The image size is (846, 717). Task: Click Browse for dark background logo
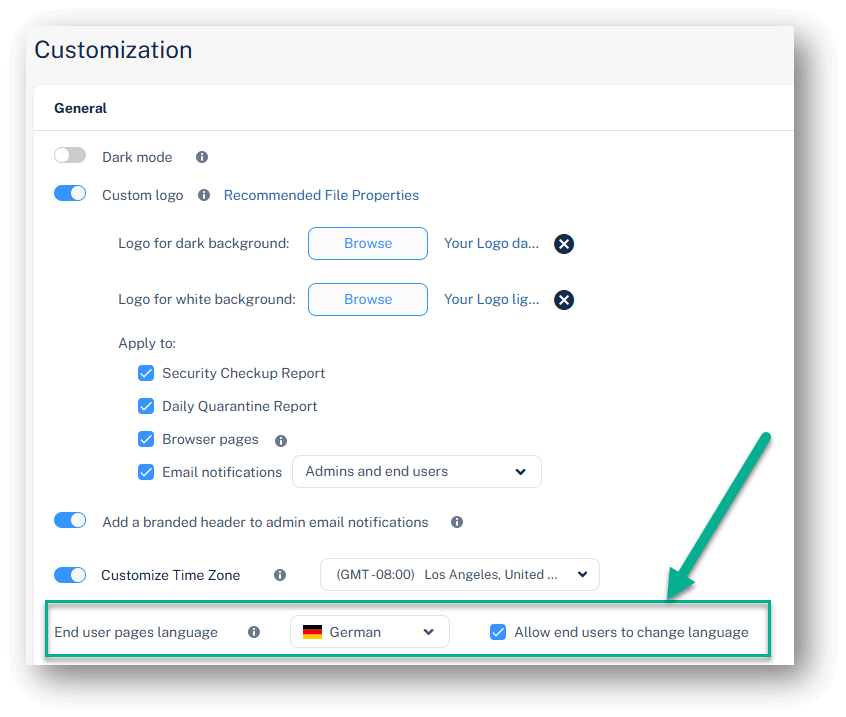(x=368, y=243)
